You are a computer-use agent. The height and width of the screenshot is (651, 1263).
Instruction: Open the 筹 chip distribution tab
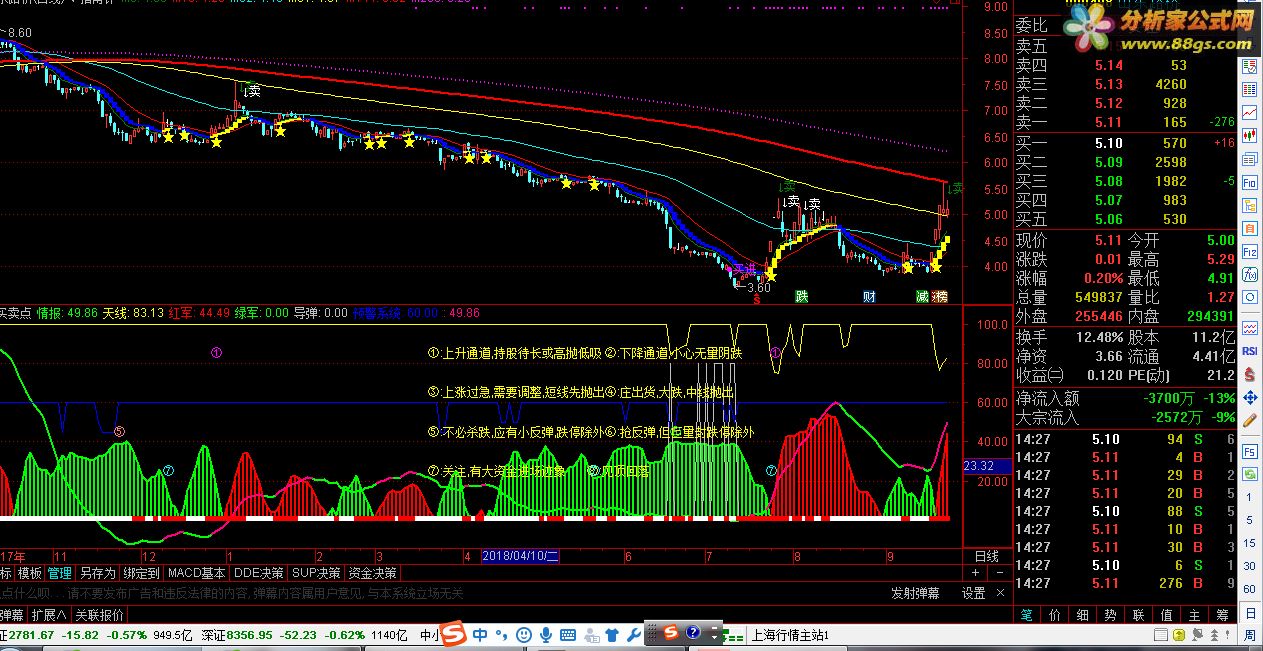(1223, 616)
